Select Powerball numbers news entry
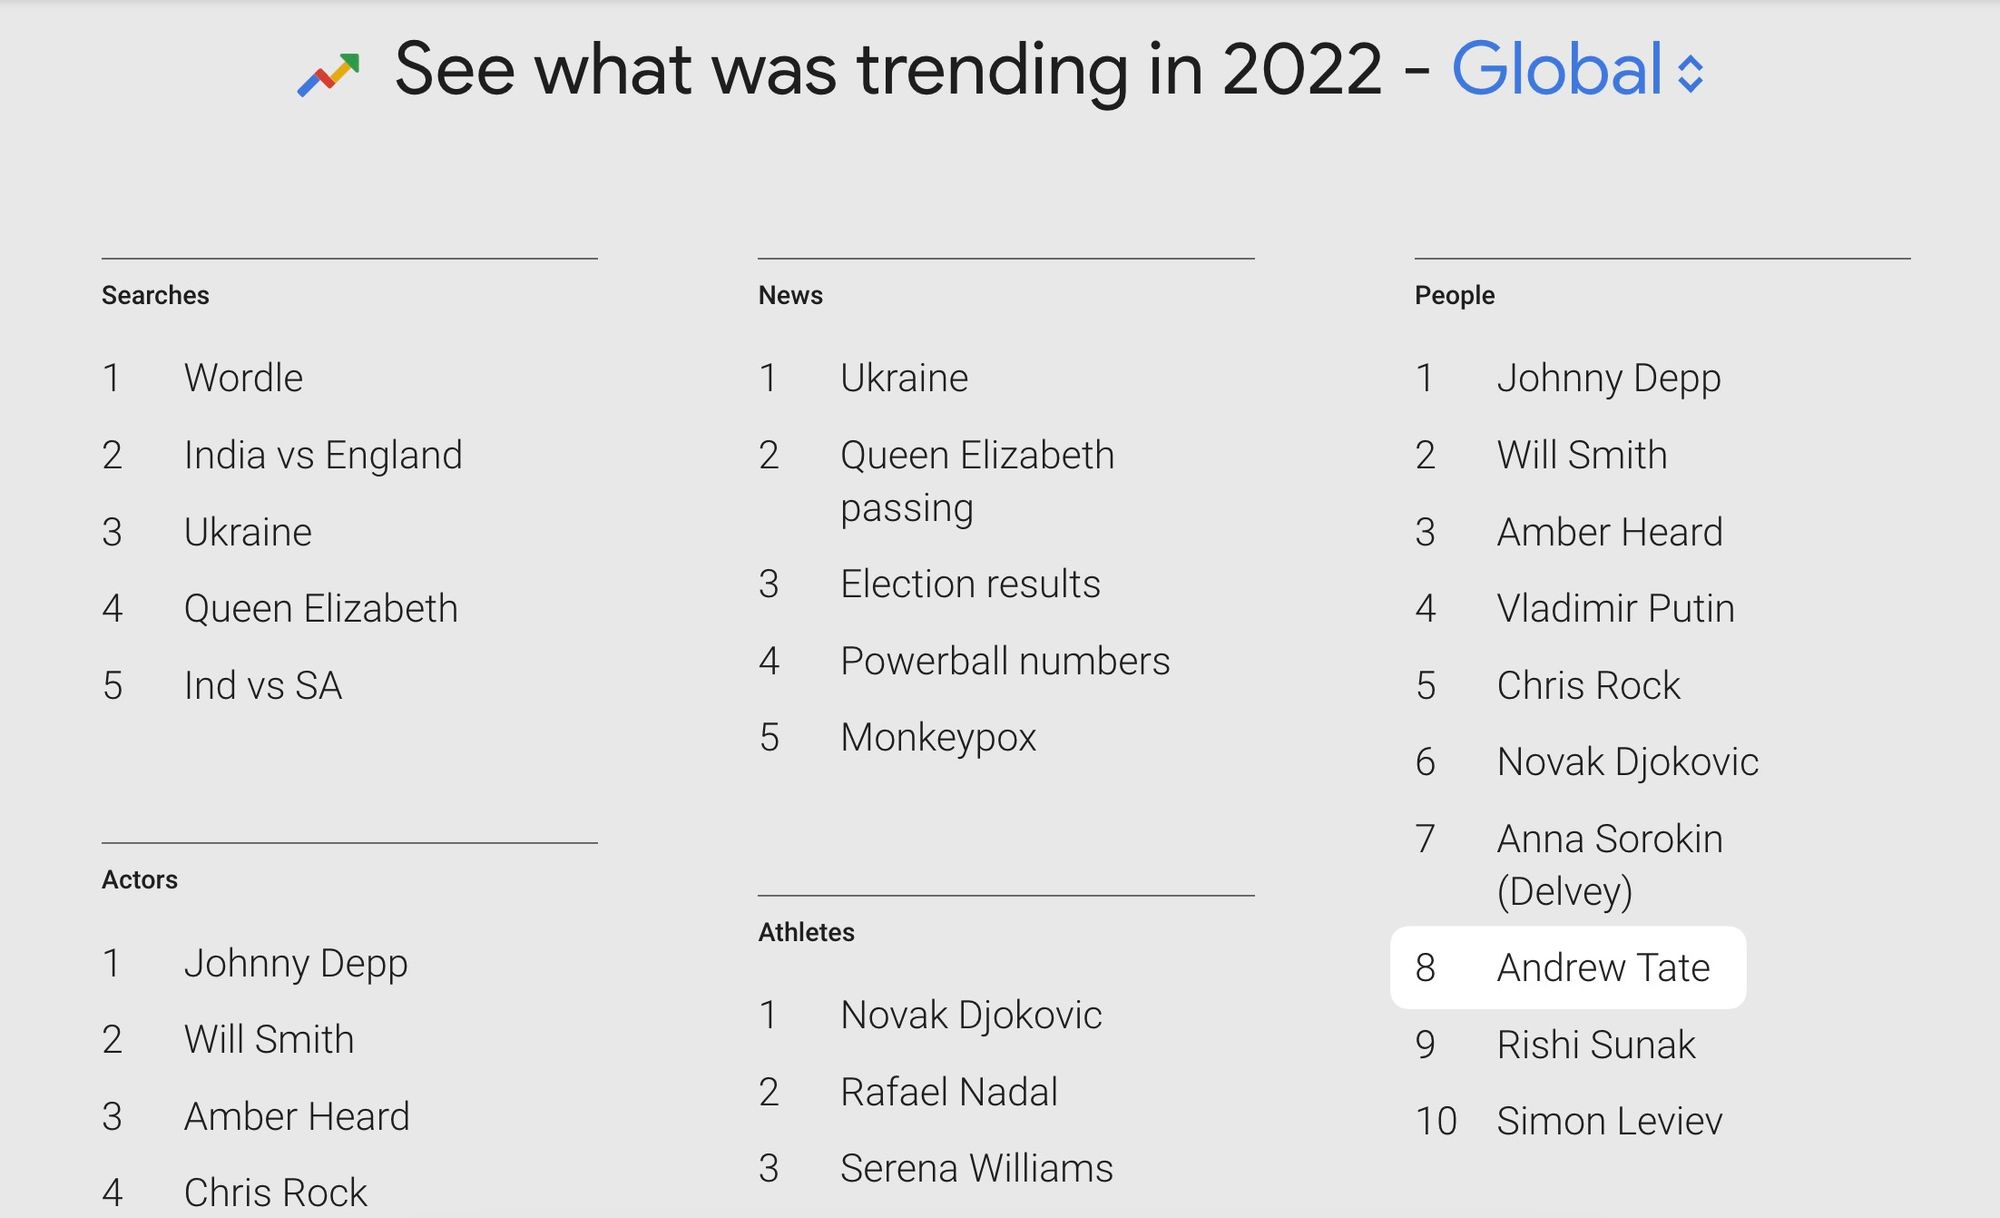 [1004, 661]
